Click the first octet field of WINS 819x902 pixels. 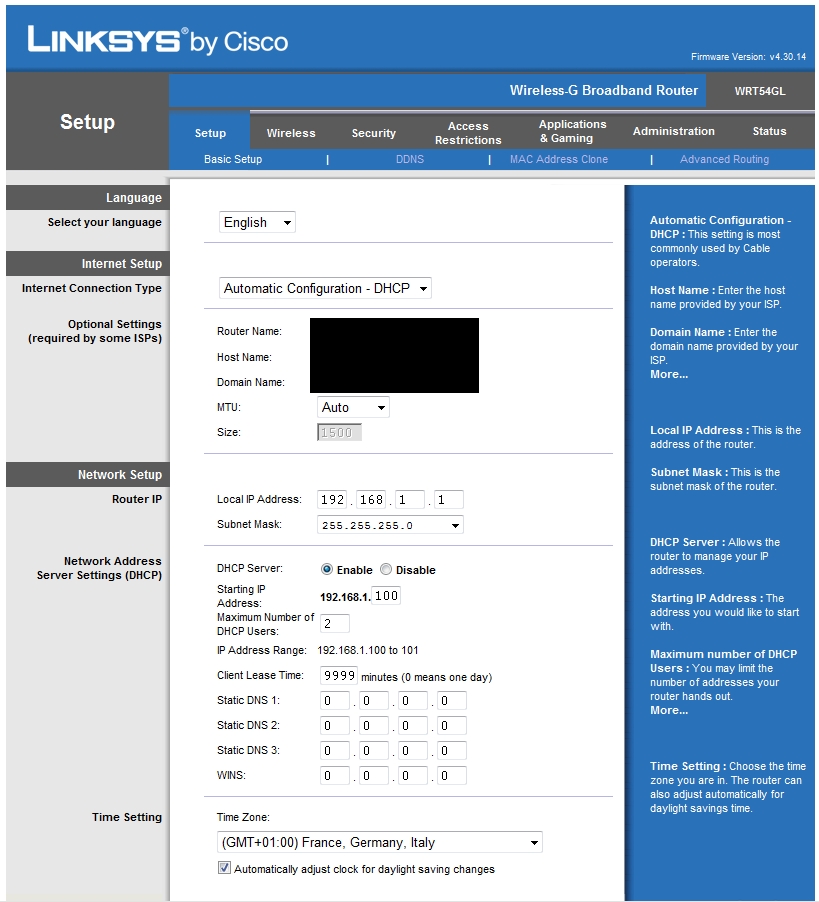335,776
